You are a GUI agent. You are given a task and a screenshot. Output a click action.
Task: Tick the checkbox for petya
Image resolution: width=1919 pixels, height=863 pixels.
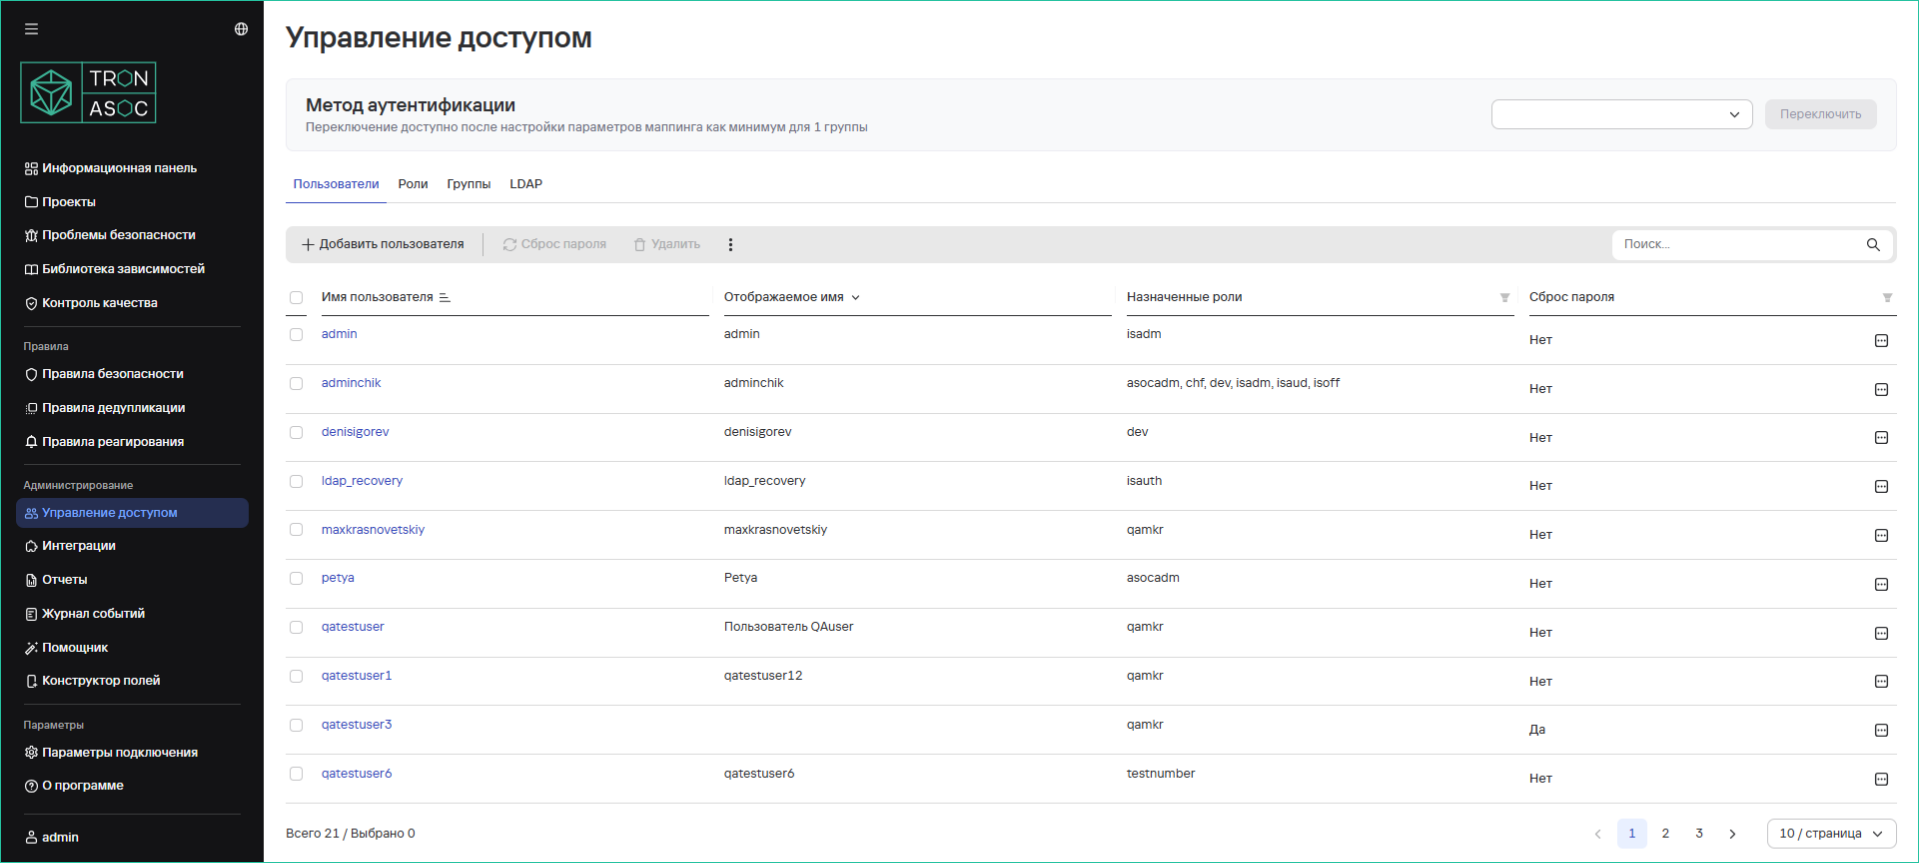pos(296,579)
